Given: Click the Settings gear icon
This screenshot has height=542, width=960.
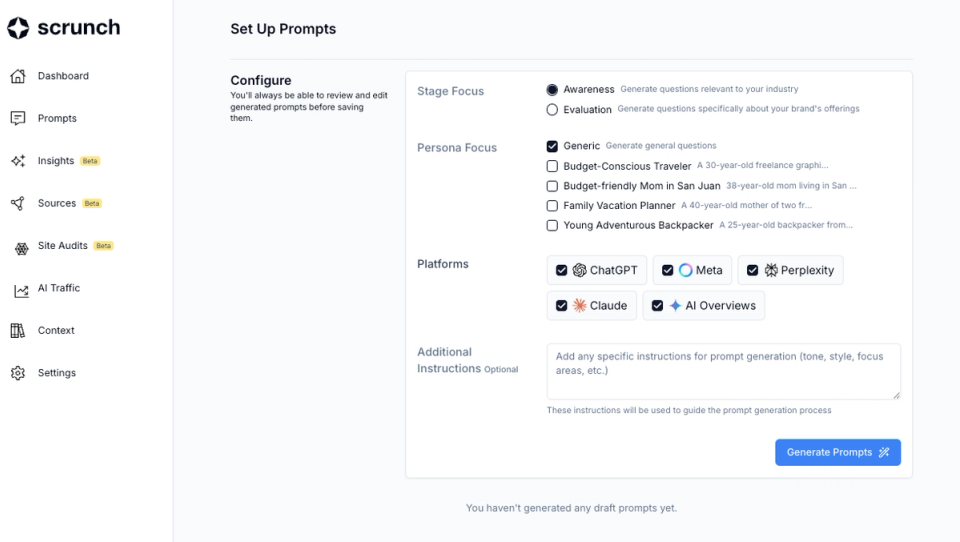Looking at the screenshot, I should (18, 373).
